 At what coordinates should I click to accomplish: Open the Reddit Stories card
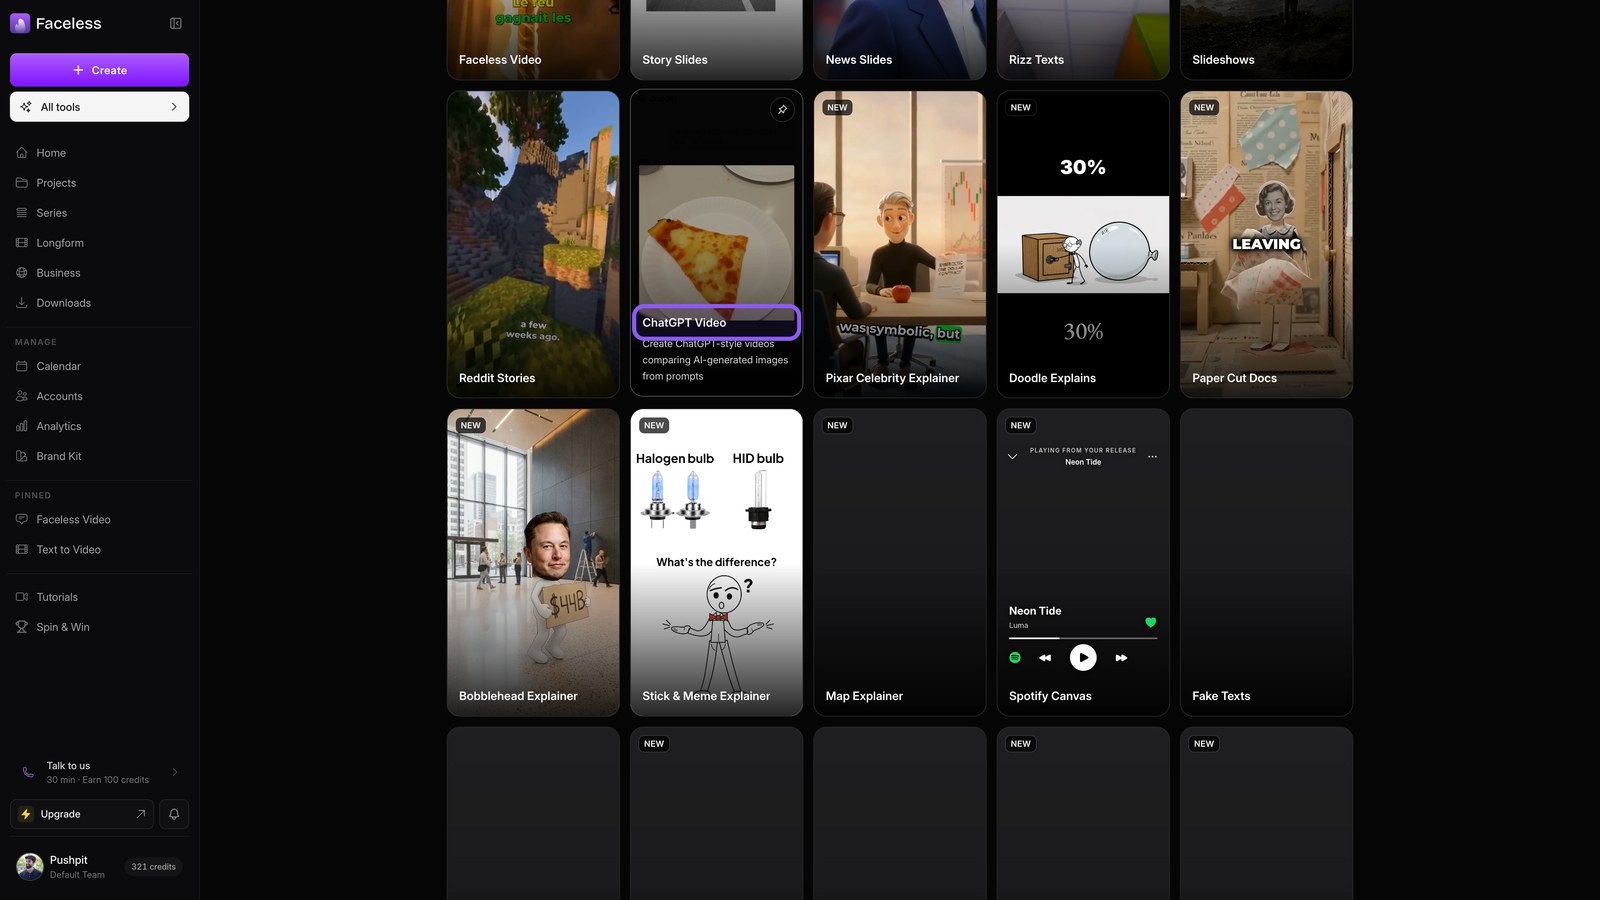pyautogui.click(x=533, y=244)
